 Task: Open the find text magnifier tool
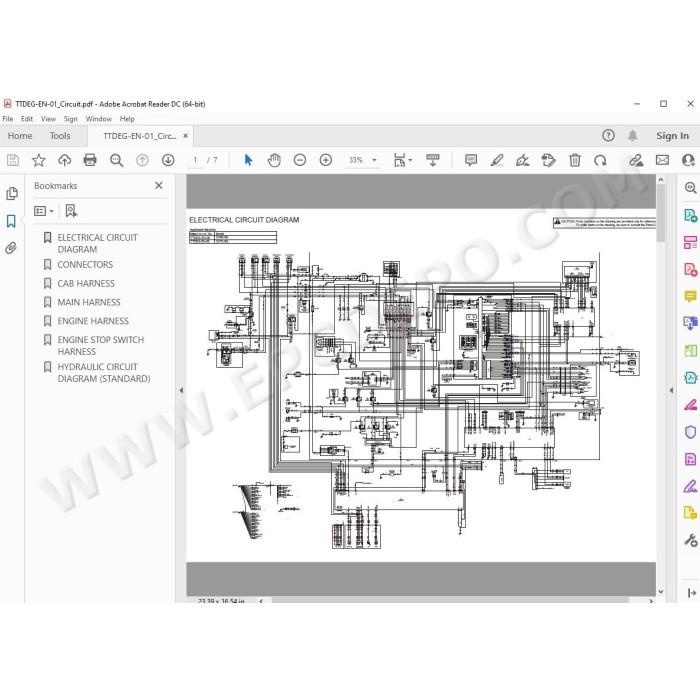116,160
